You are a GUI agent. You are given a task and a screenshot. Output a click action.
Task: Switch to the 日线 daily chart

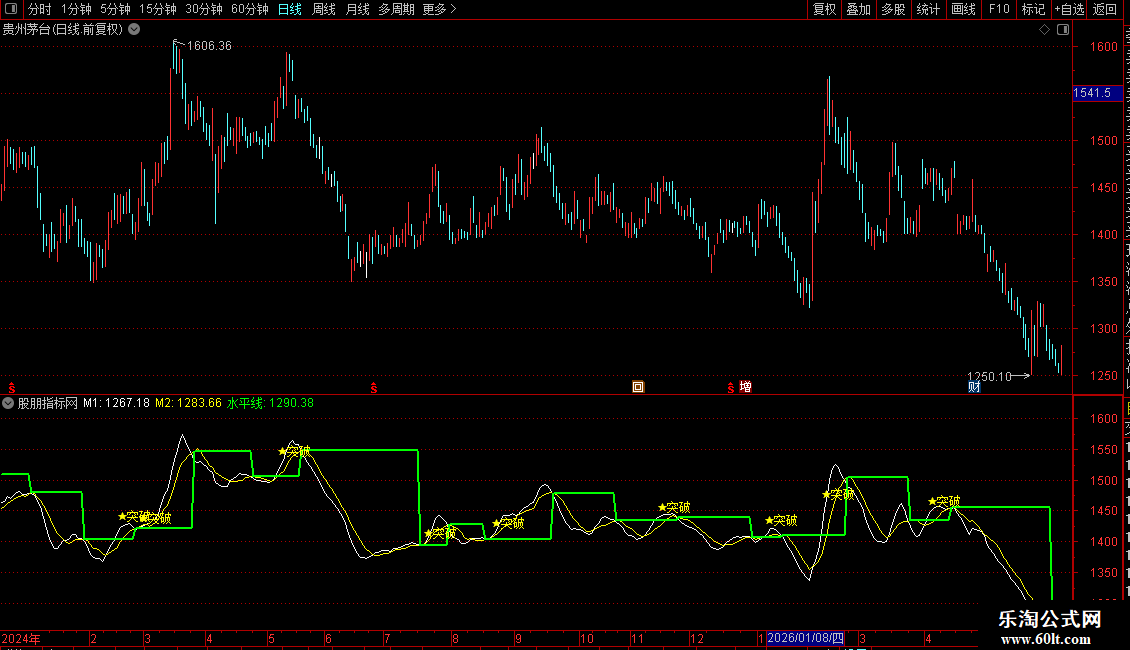[x=290, y=9]
